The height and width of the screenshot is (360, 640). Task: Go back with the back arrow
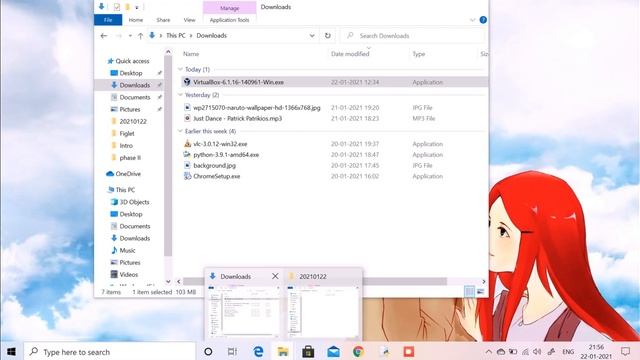(x=104, y=36)
